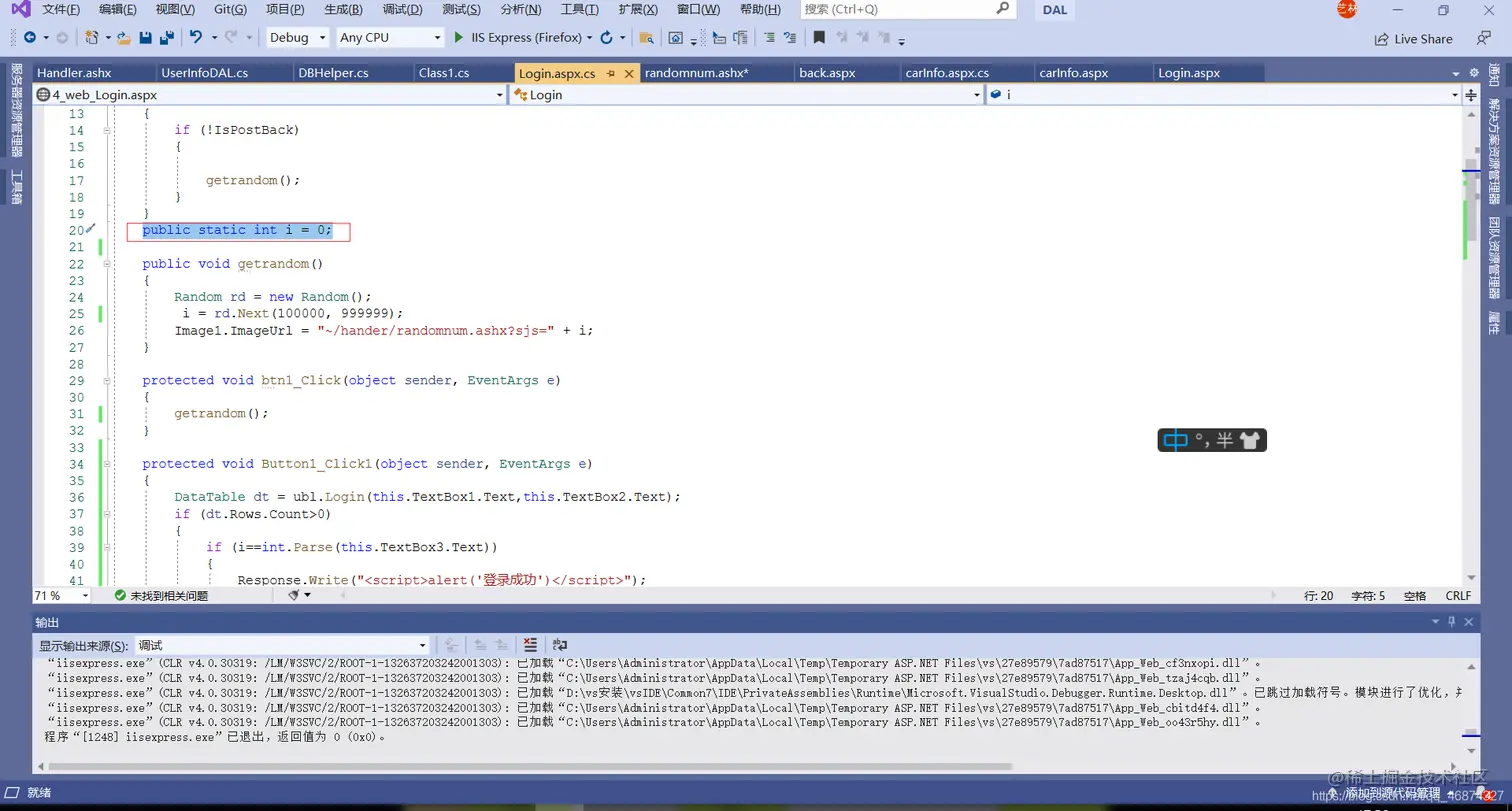
Task: Expand the Any CPU platform dropdown
Action: pos(390,37)
